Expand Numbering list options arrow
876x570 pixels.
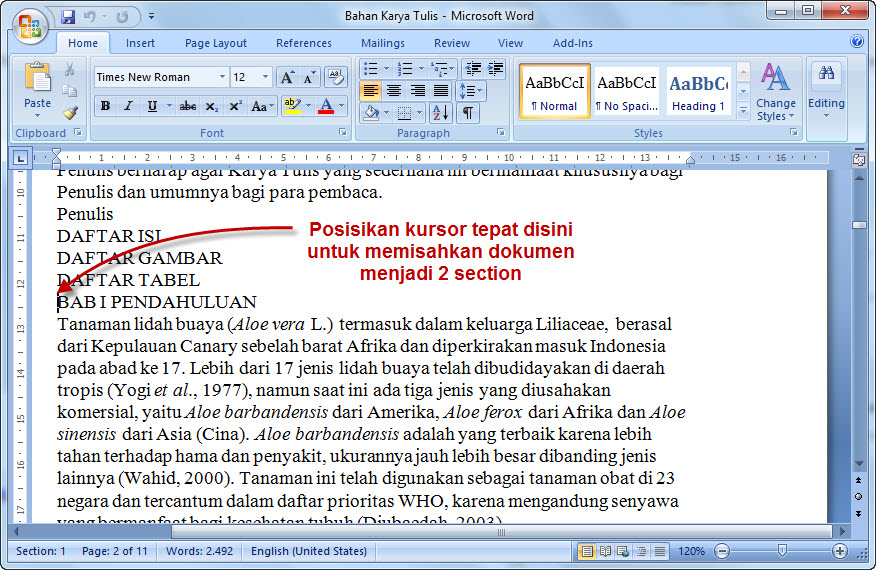421,69
